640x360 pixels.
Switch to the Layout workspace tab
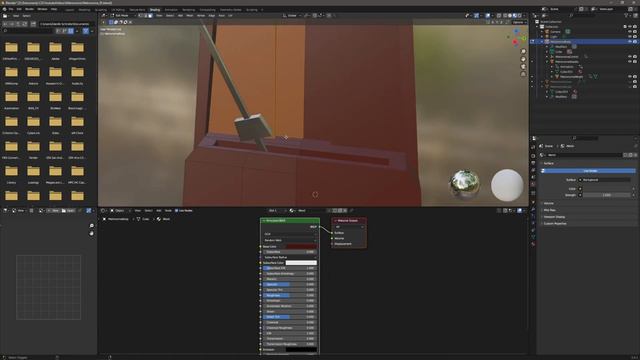pyautogui.click(x=70, y=9)
